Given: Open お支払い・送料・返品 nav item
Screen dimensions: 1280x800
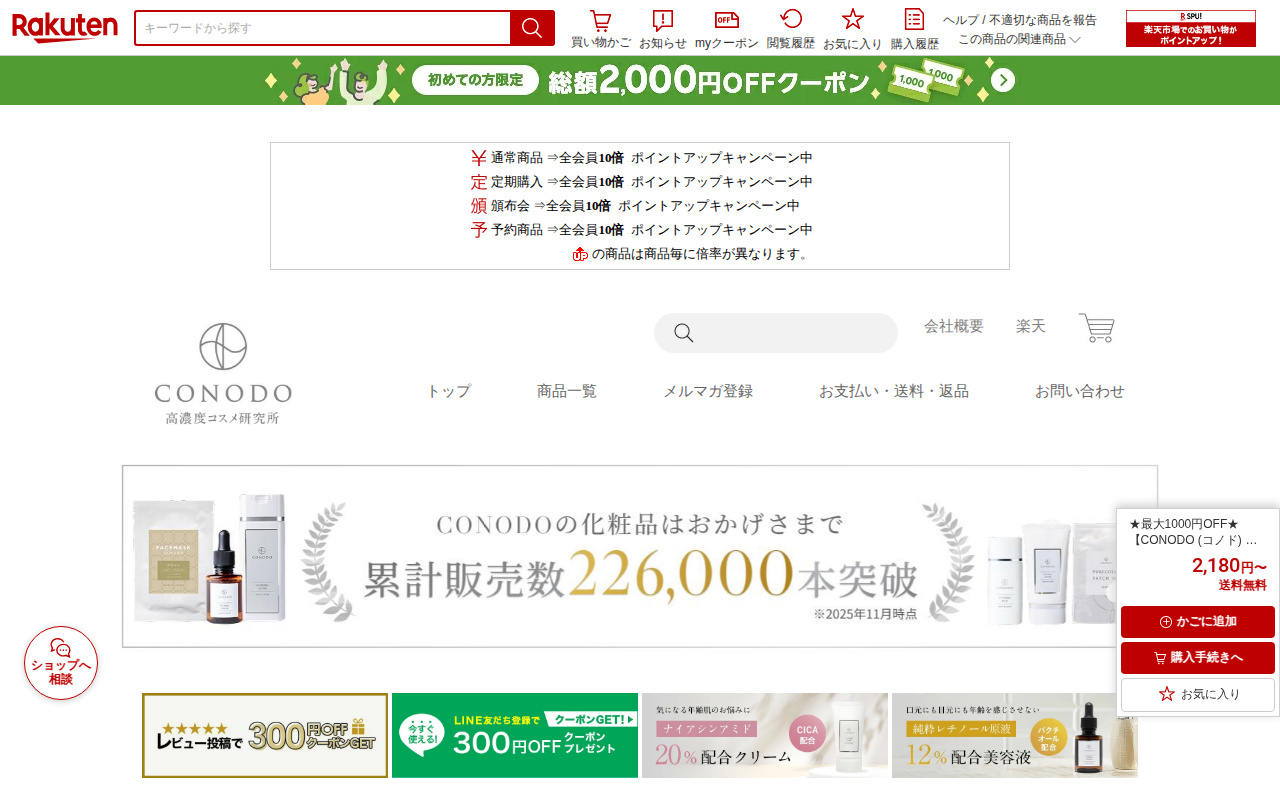Looking at the screenshot, I should point(894,391).
